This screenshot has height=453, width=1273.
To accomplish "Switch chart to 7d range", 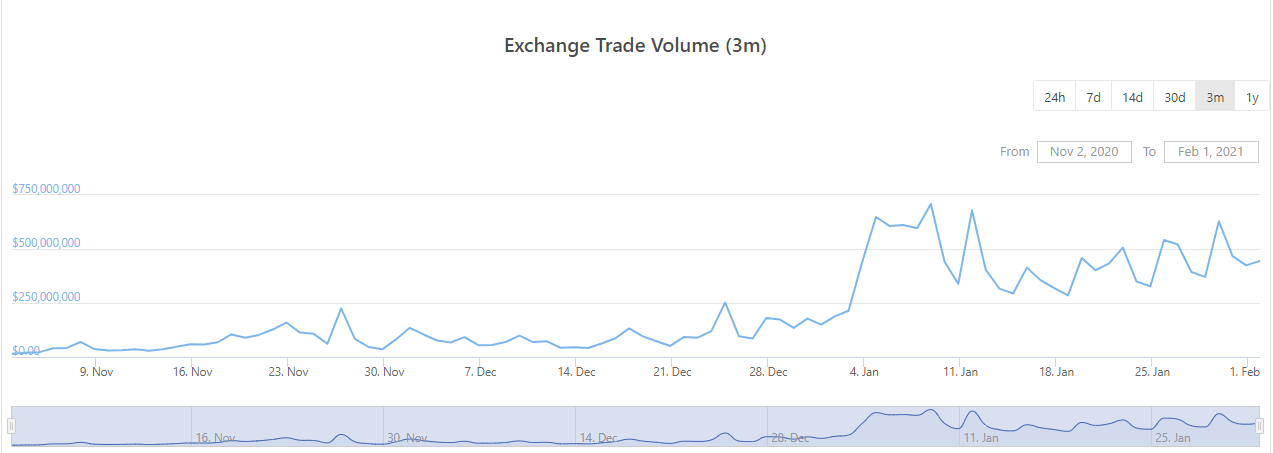I will point(1094,97).
